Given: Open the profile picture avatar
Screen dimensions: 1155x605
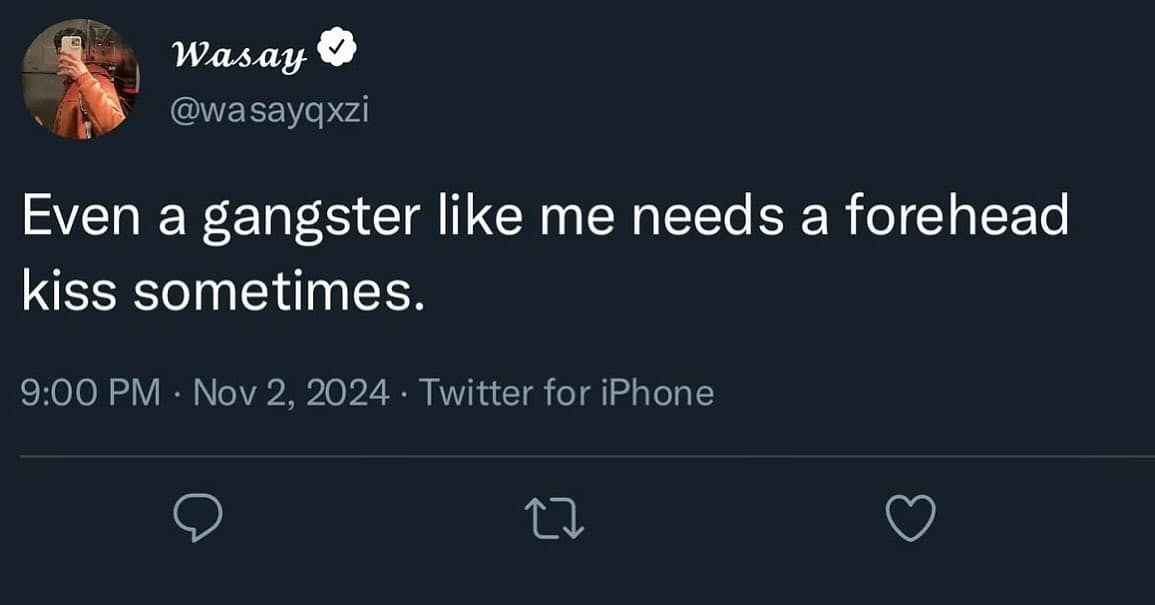Looking at the screenshot, I should pyautogui.click(x=80, y=80).
